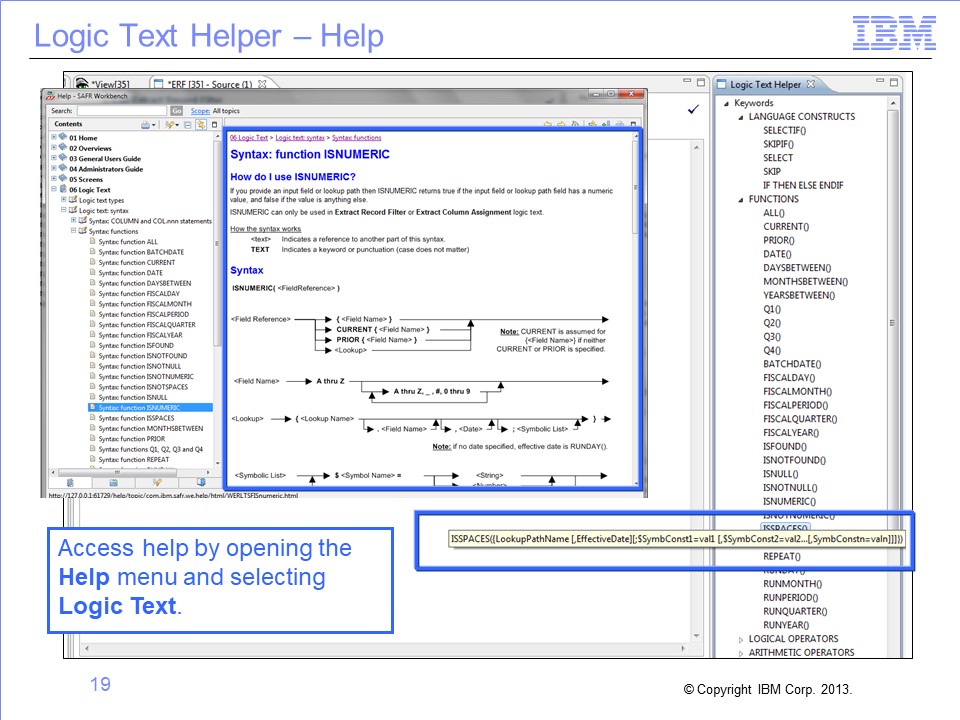Click the Syntax functions breadcrumb link

point(356,138)
